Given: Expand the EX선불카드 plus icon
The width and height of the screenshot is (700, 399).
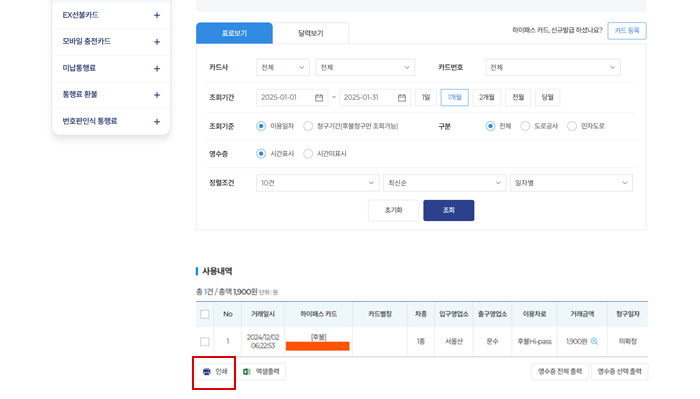Looking at the screenshot, I should (x=157, y=15).
